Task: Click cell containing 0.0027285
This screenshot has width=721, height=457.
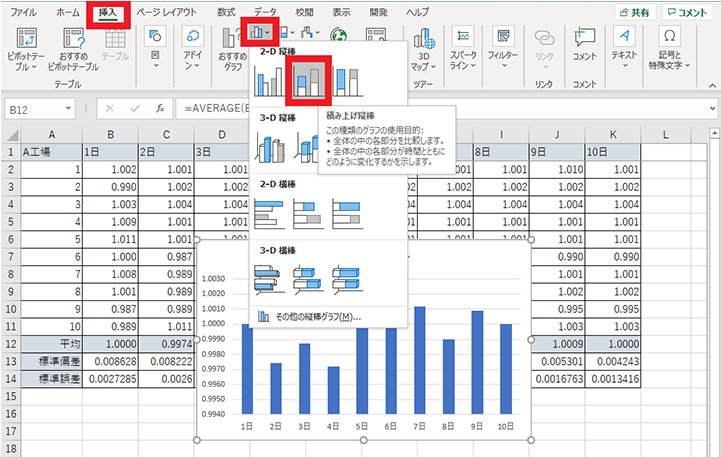Action: coord(110,379)
